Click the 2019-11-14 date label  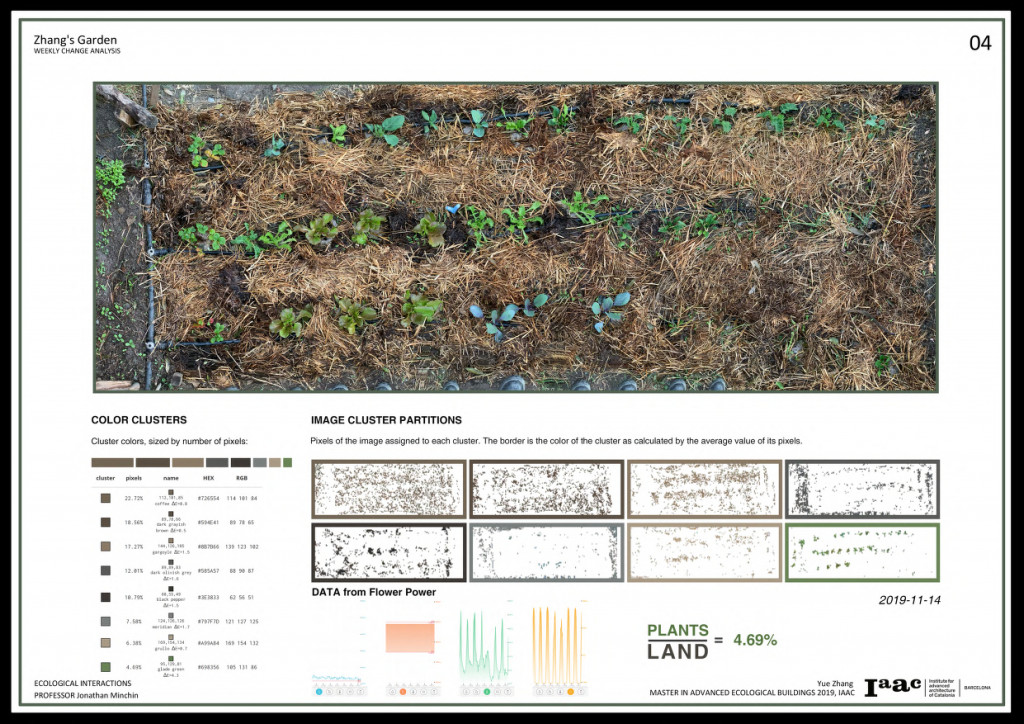(910, 601)
